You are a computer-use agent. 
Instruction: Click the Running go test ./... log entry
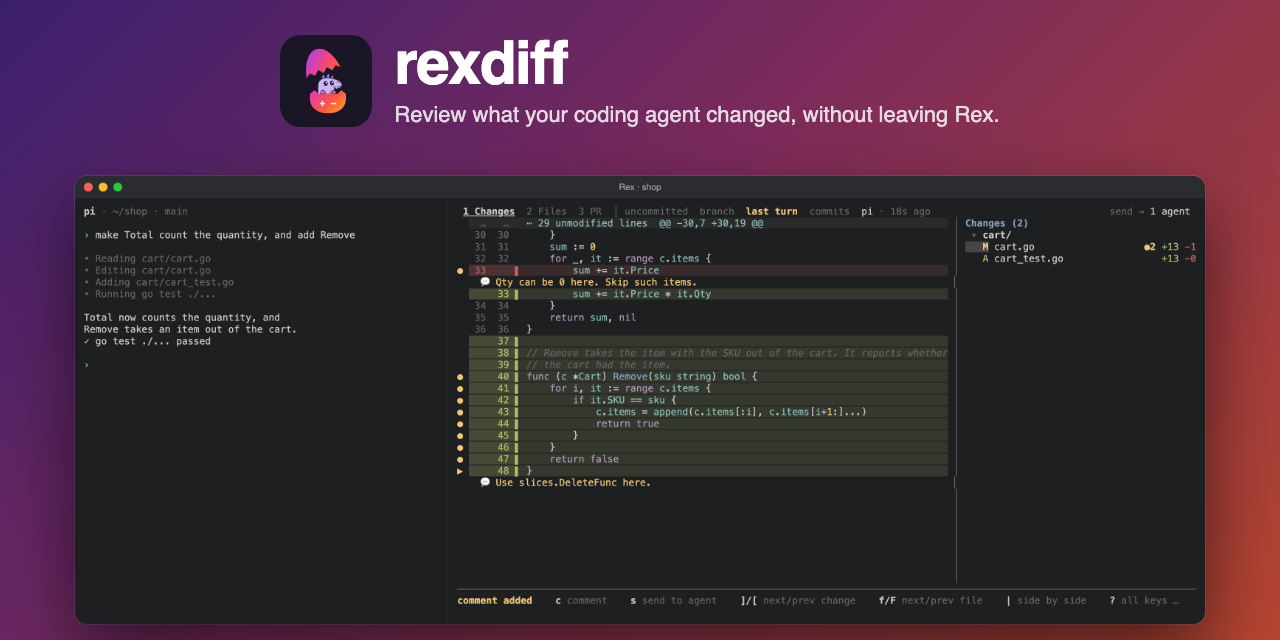pyautogui.click(x=150, y=294)
